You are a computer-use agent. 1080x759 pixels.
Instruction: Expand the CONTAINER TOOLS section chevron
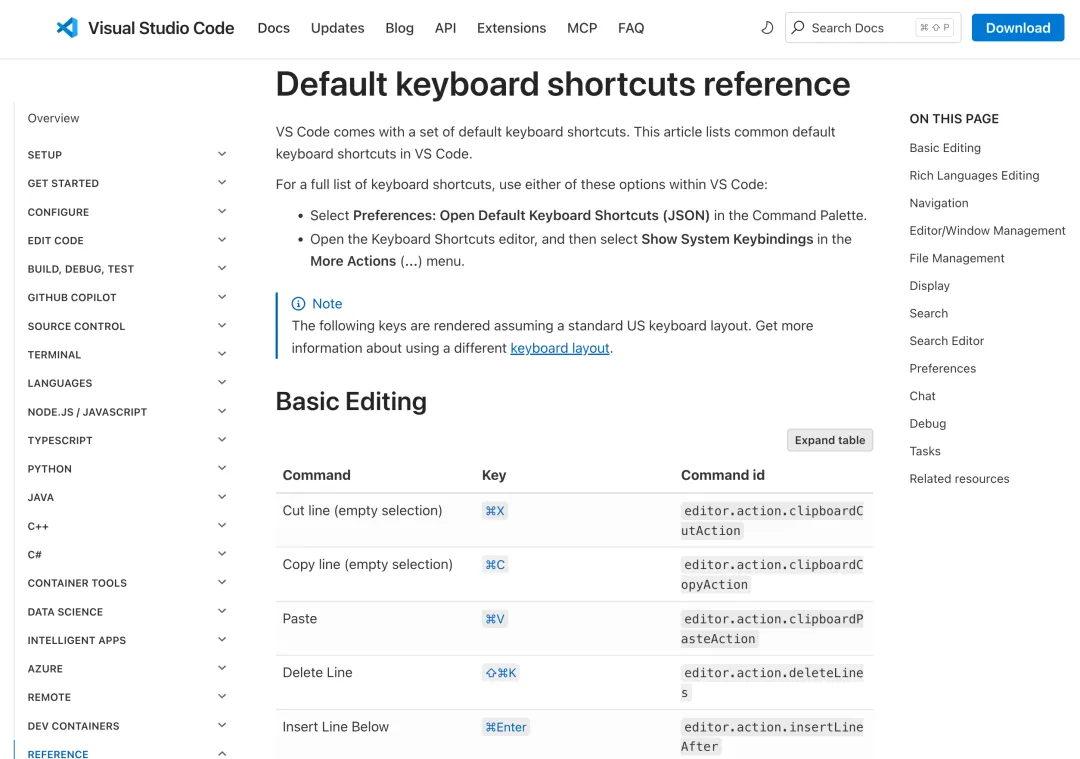pyautogui.click(x=222, y=583)
